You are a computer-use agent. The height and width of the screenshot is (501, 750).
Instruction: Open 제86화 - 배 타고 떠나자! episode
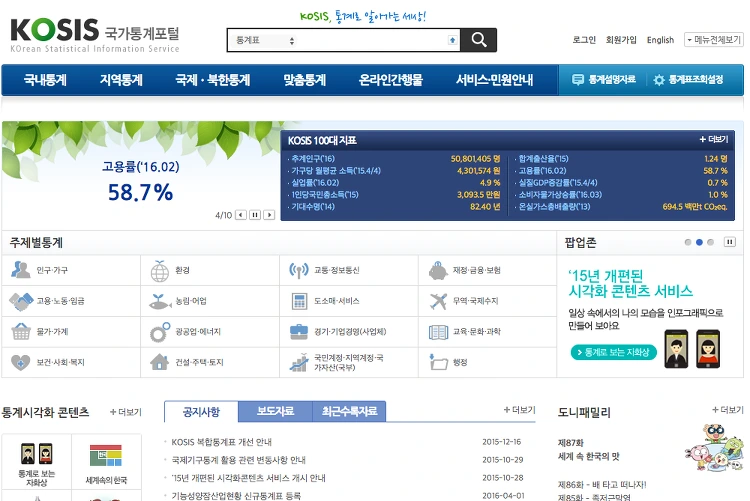pos(602,485)
